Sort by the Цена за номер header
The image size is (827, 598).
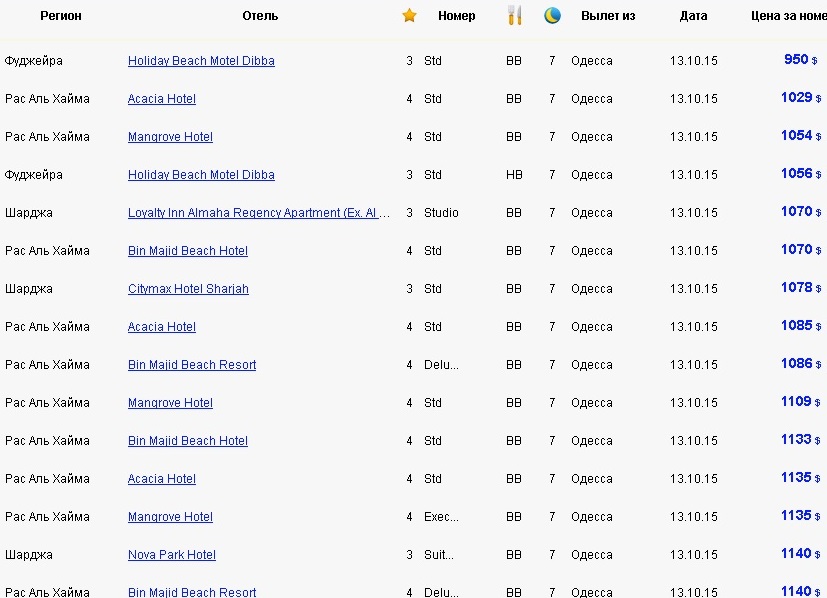[788, 16]
